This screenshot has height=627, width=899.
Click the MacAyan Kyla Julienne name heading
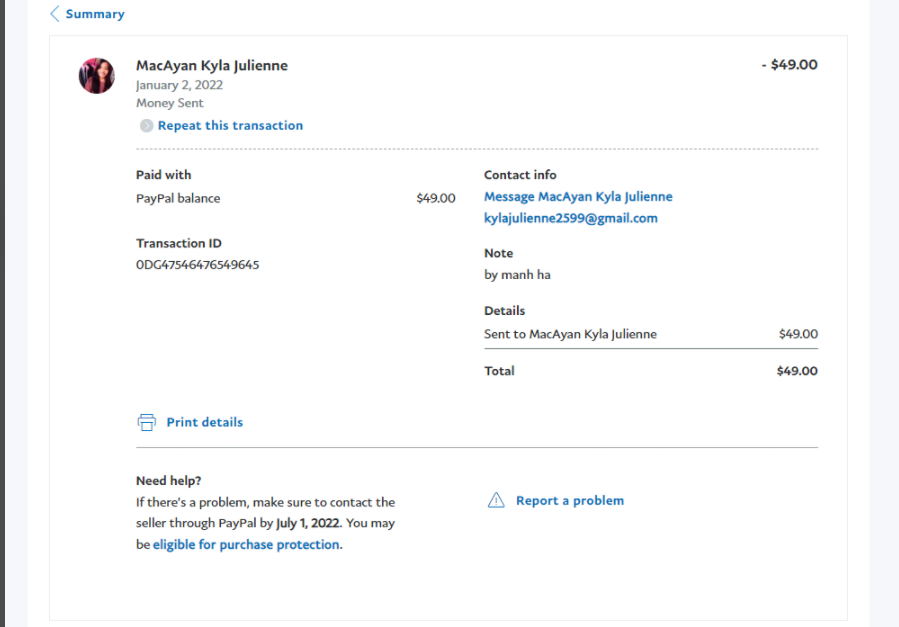click(x=212, y=65)
